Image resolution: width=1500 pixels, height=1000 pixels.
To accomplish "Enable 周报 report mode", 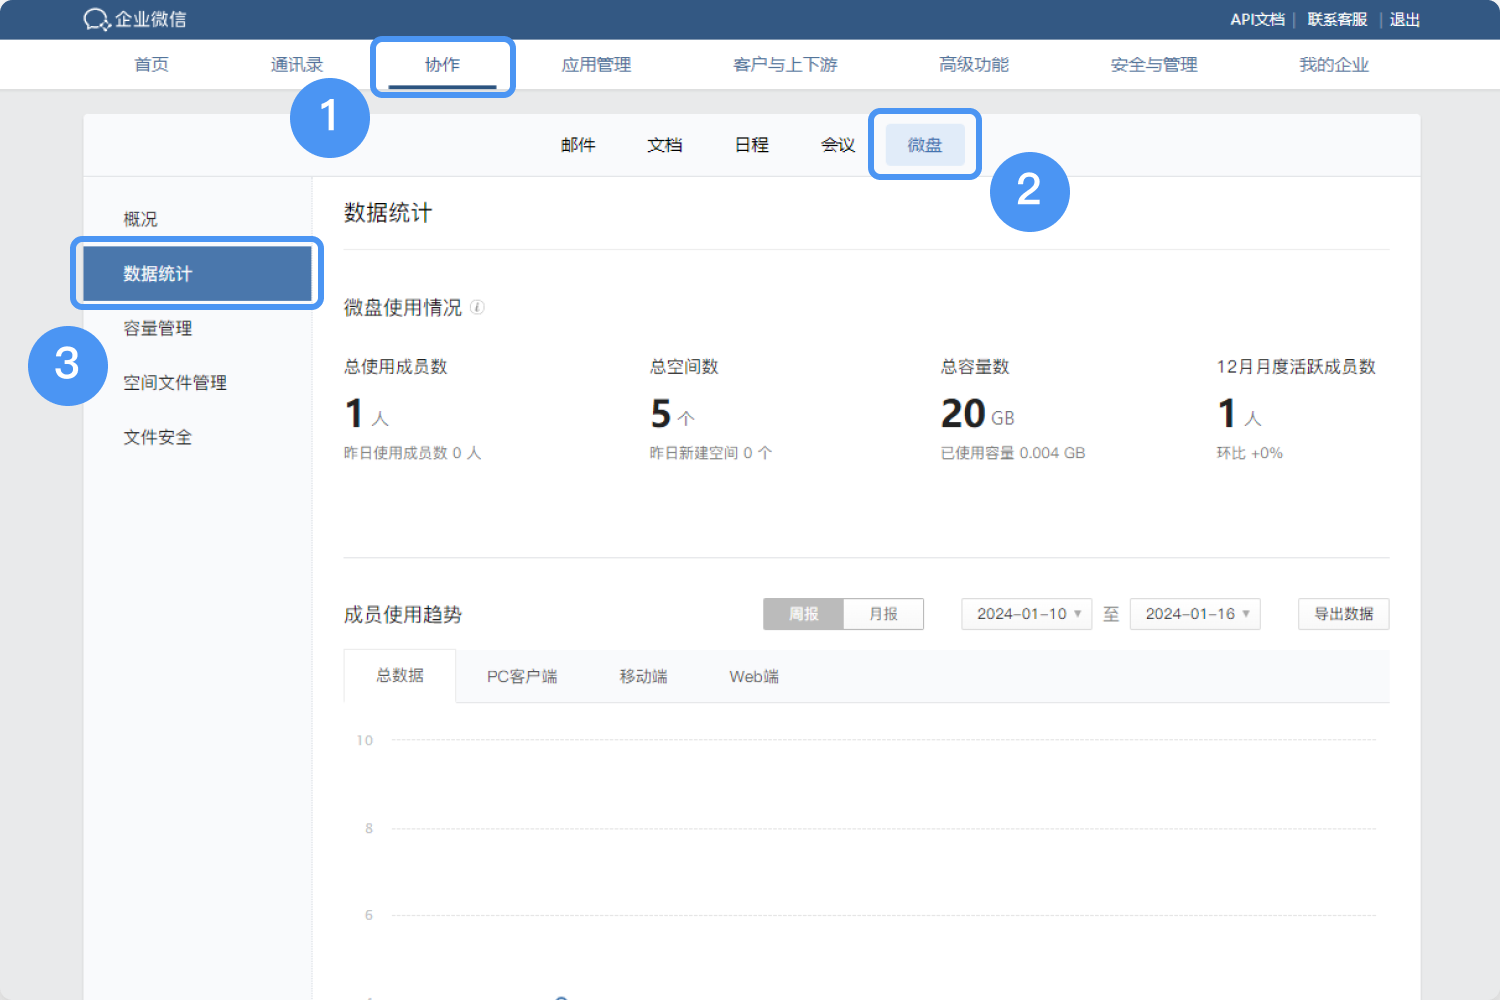I will tap(802, 614).
